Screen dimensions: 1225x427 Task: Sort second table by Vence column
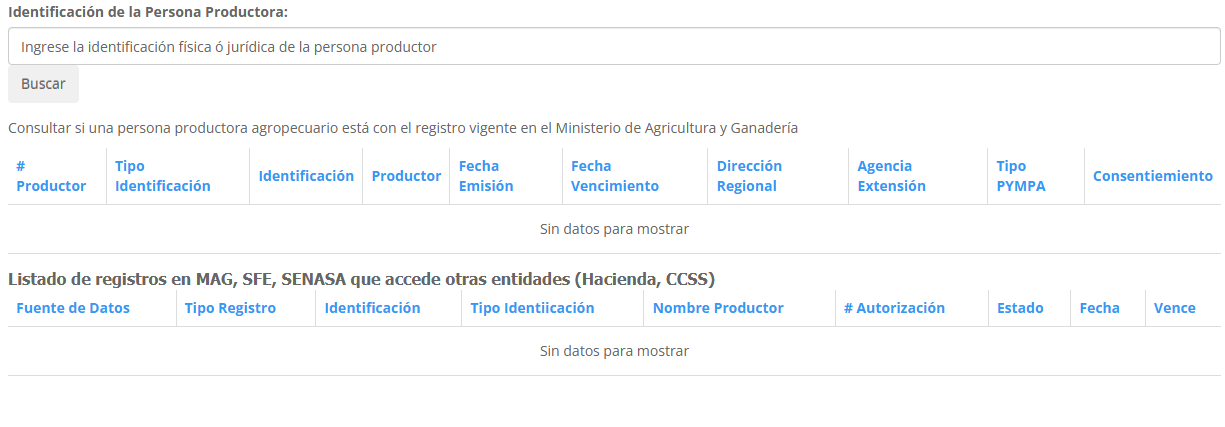(1174, 308)
